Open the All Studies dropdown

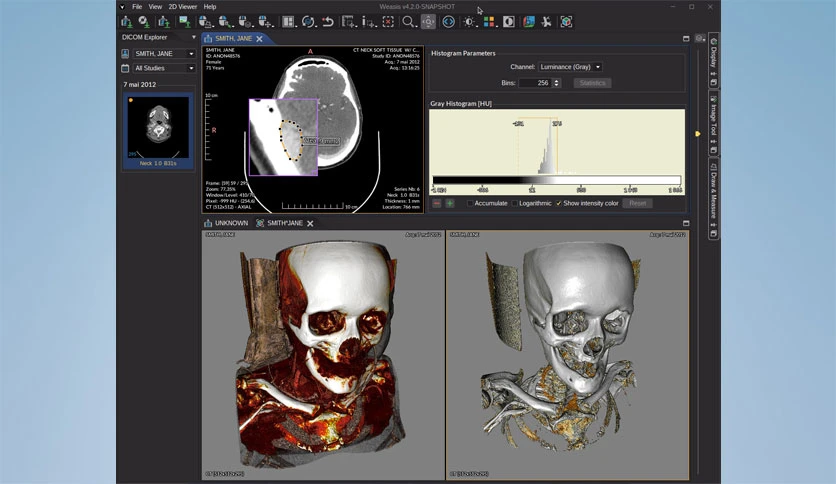tap(164, 68)
